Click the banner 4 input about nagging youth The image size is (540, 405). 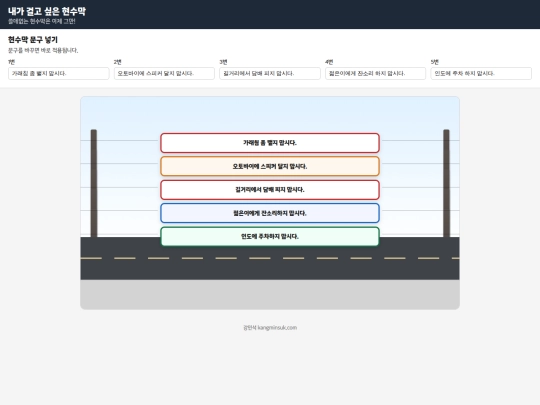(x=375, y=73)
